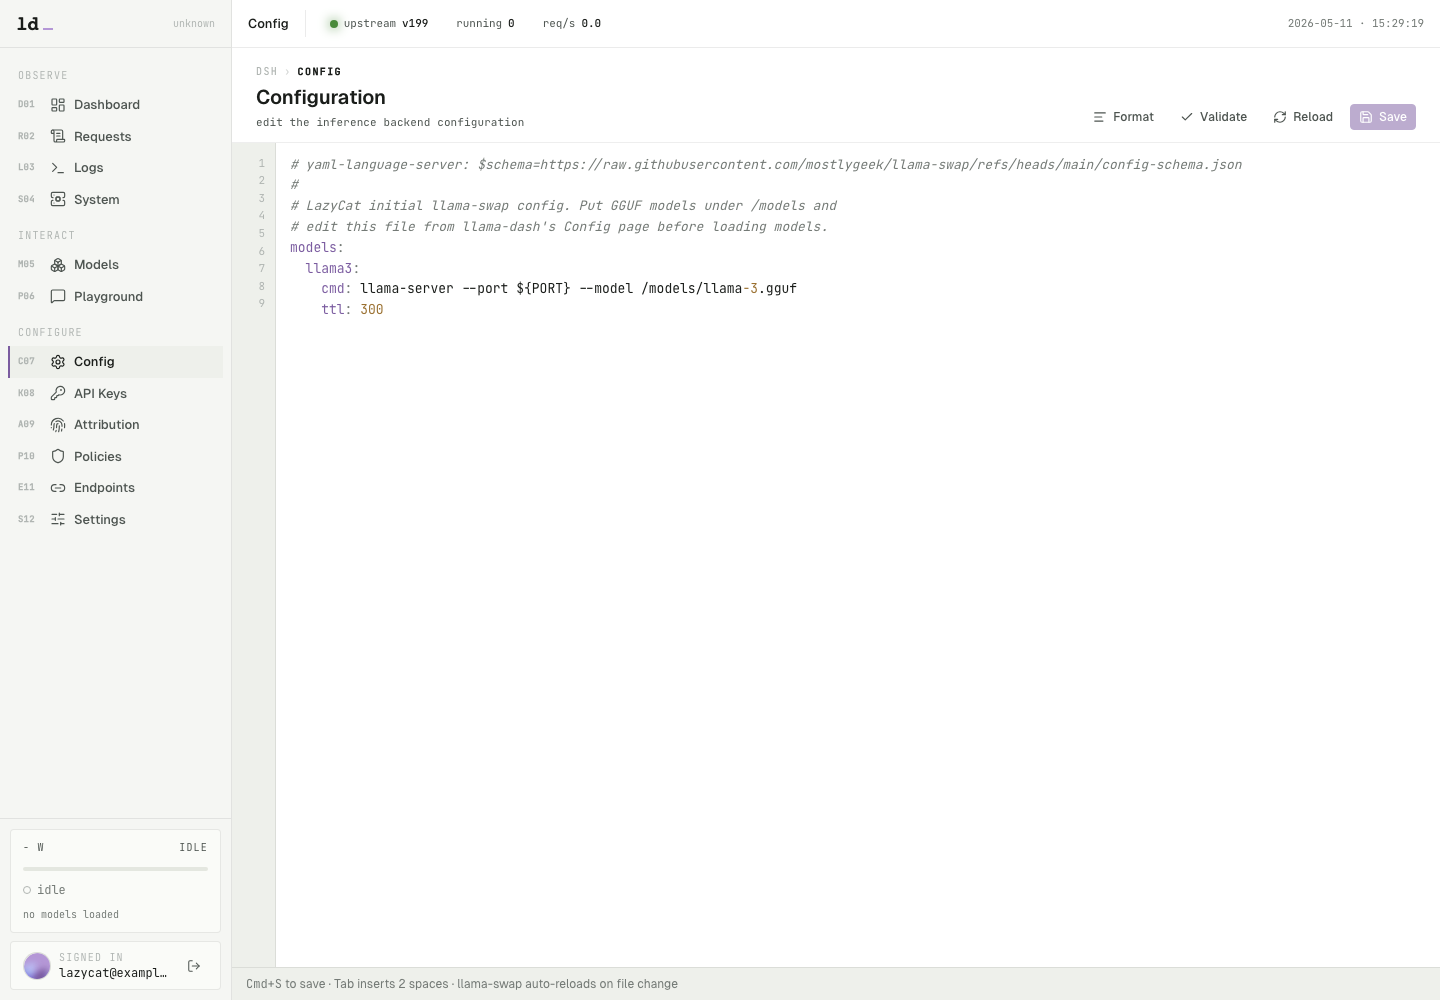
Task: Click the 'llama3:' key in editor
Action: tap(332, 268)
